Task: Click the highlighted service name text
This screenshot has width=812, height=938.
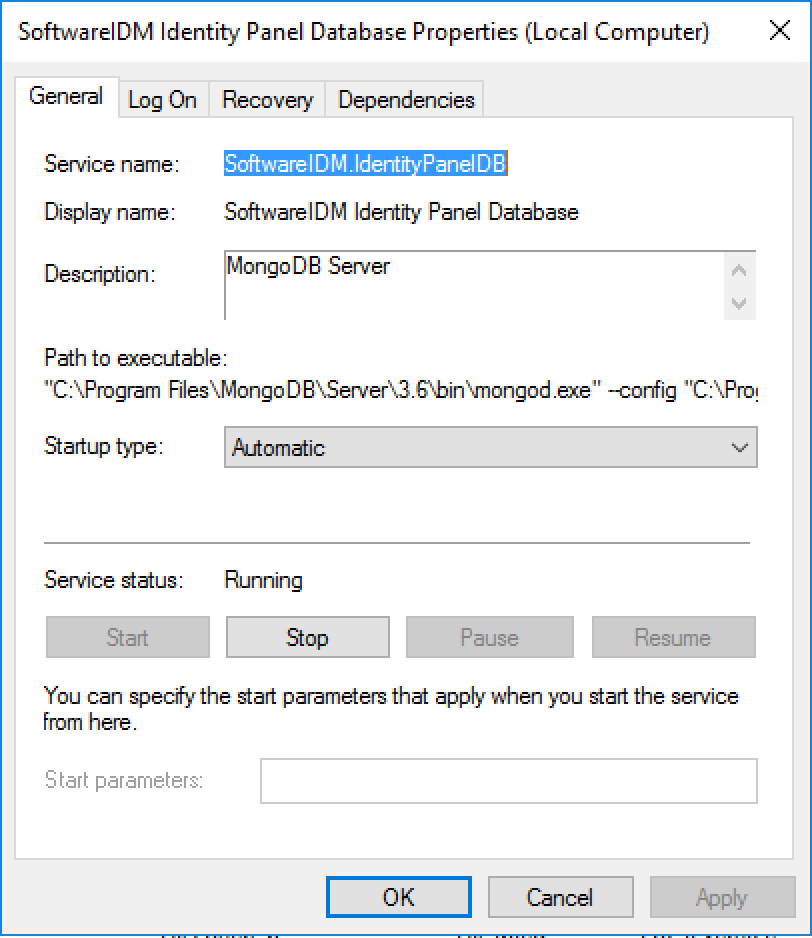Action: pos(366,164)
